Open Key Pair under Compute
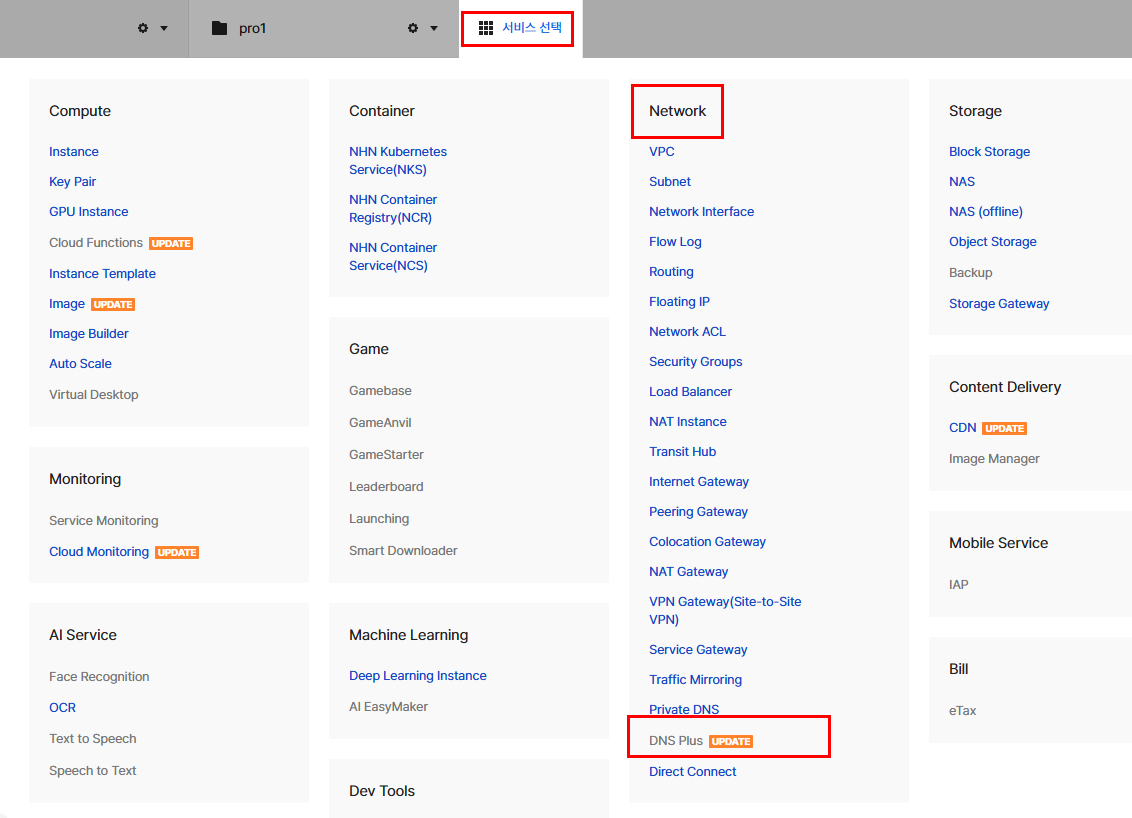The image size is (1132, 818). click(x=72, y=182)
